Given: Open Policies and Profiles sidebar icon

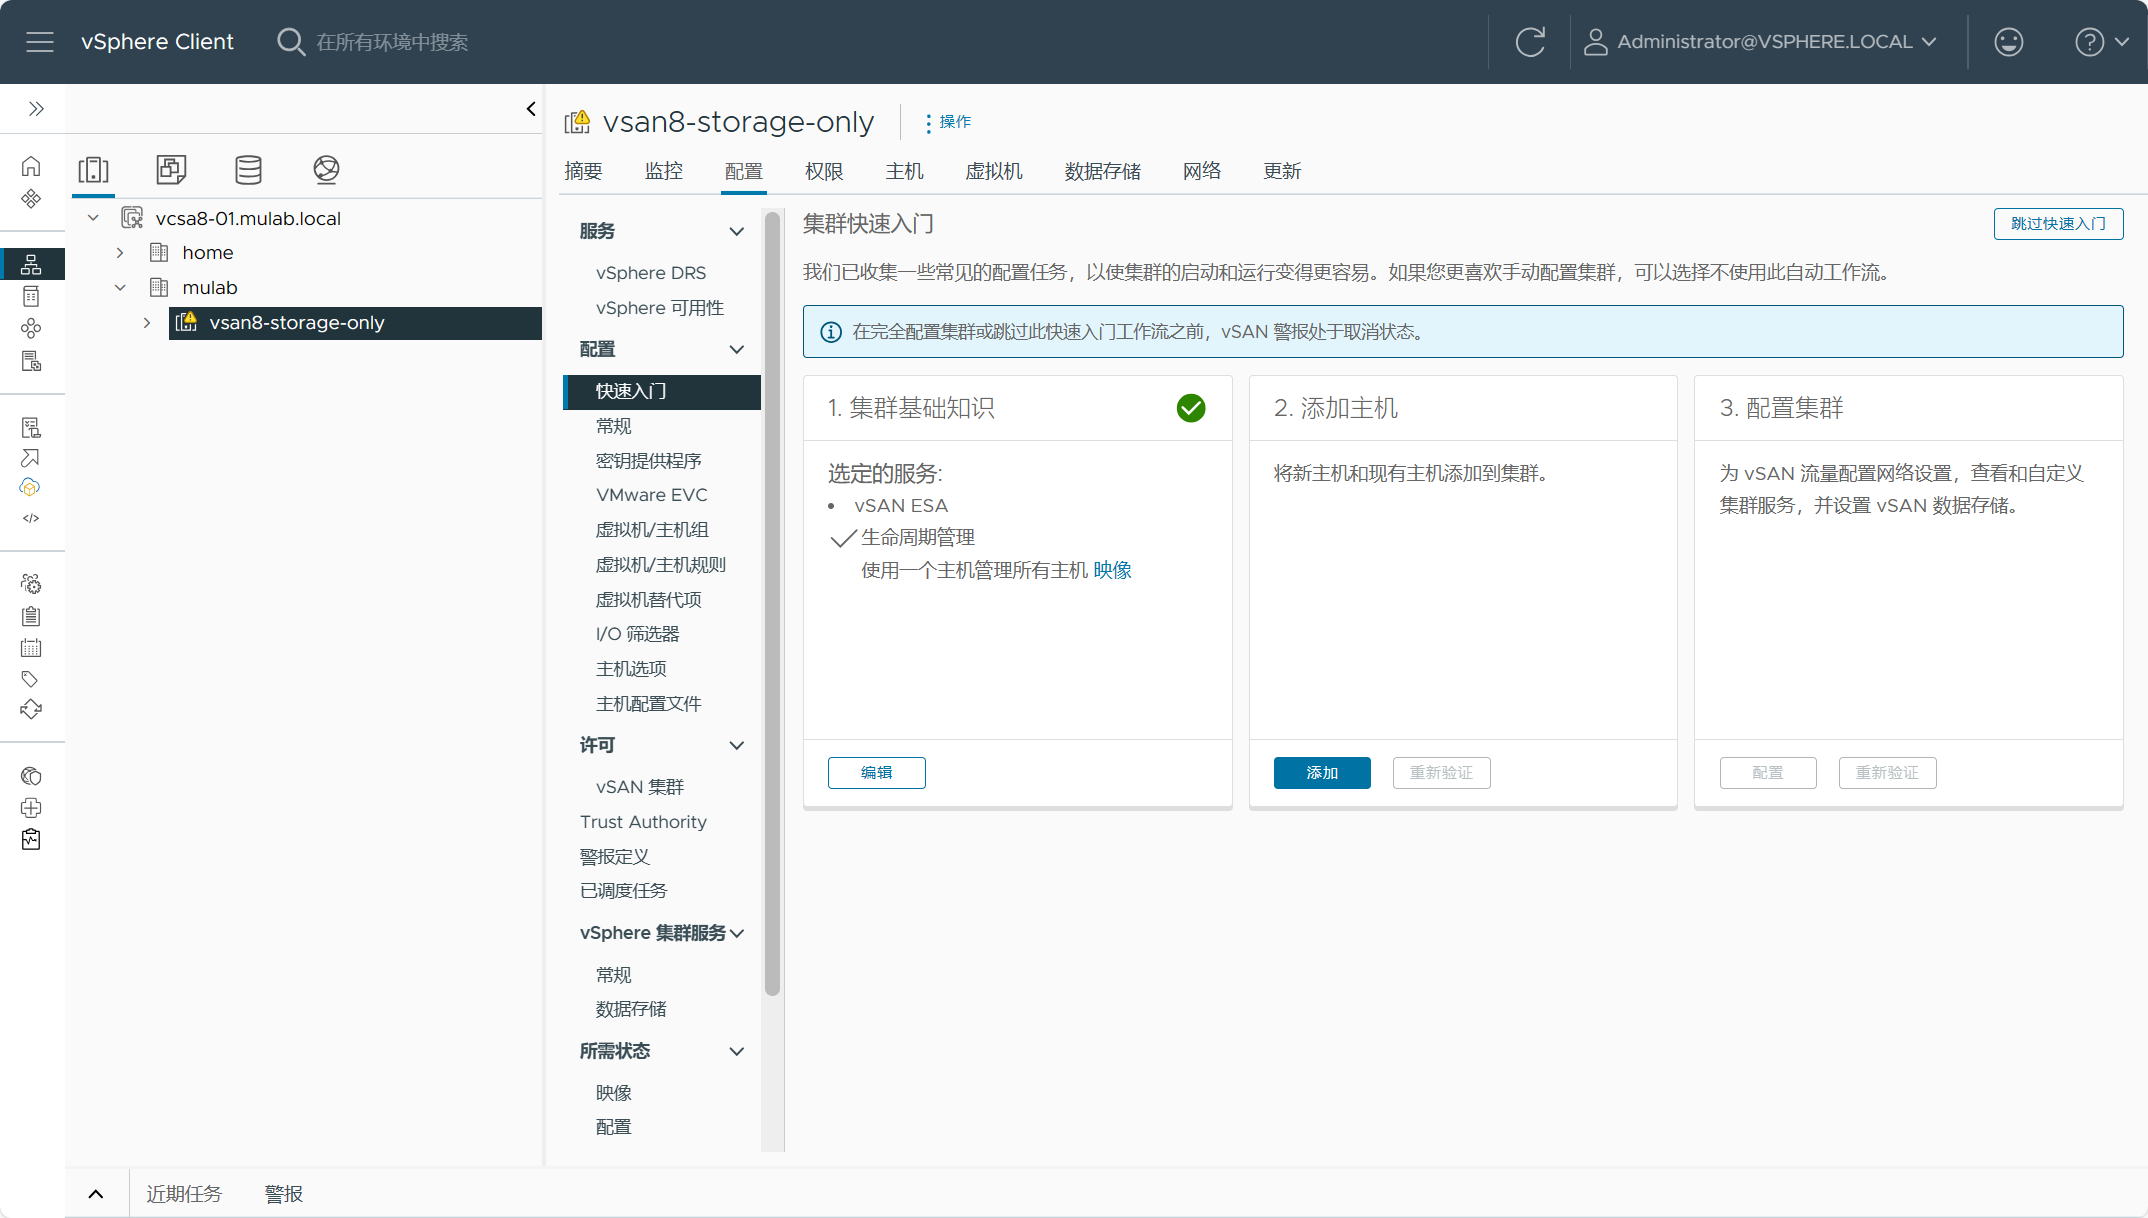Looking at the screenshot, I should point(31,428).
